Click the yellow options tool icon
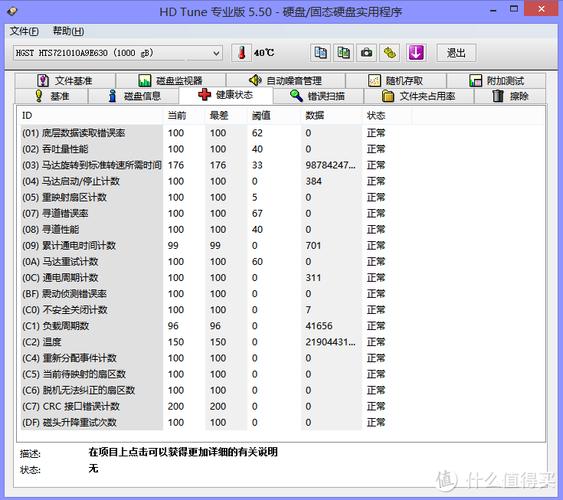Screen dimensions: 563x500 click(390, 53)
